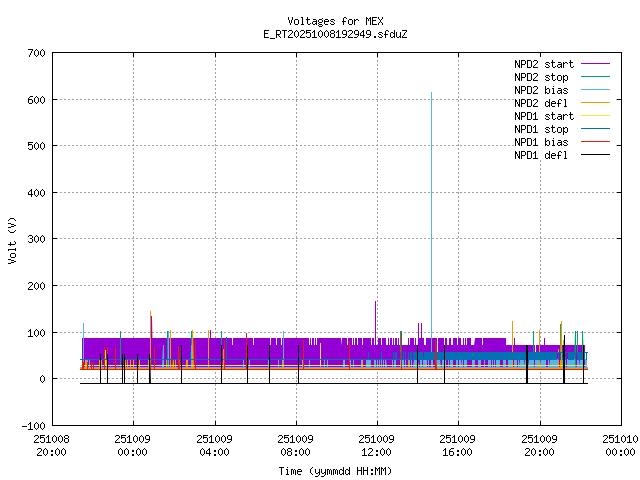Screen dimensions: 640x480
Task: Pick the NPD2 defl legend label
Action: click(x=541, y=102)
